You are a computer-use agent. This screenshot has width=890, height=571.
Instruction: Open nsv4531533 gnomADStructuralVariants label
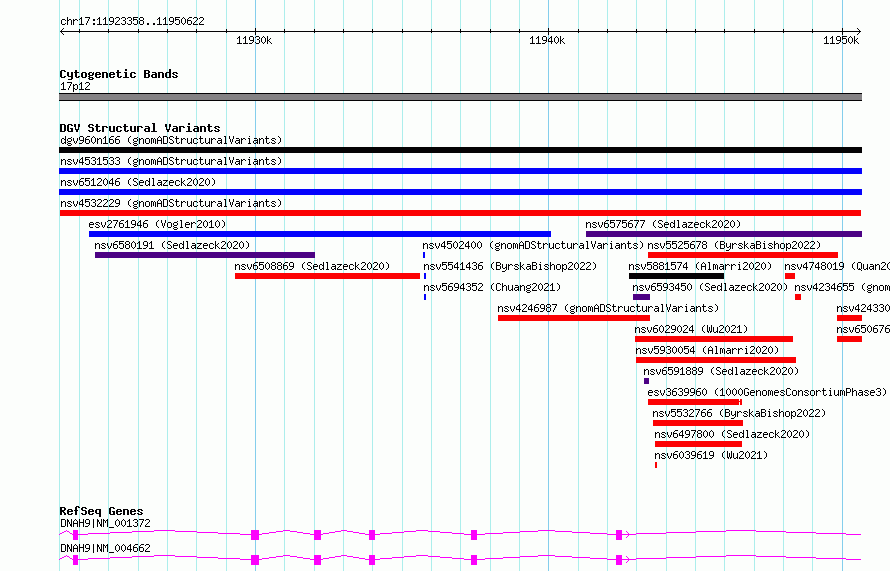[x=171, y=161]
